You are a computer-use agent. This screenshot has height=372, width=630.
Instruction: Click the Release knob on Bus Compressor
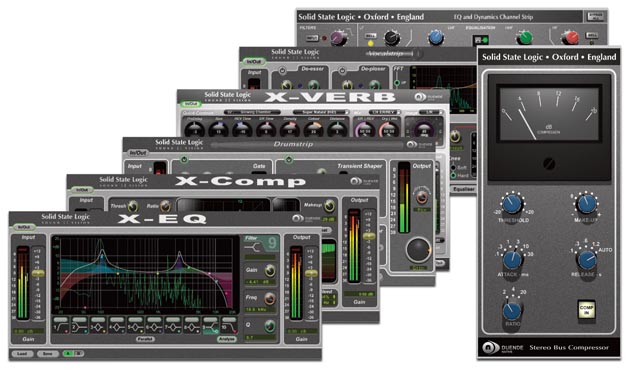click(x=587, y=260)
